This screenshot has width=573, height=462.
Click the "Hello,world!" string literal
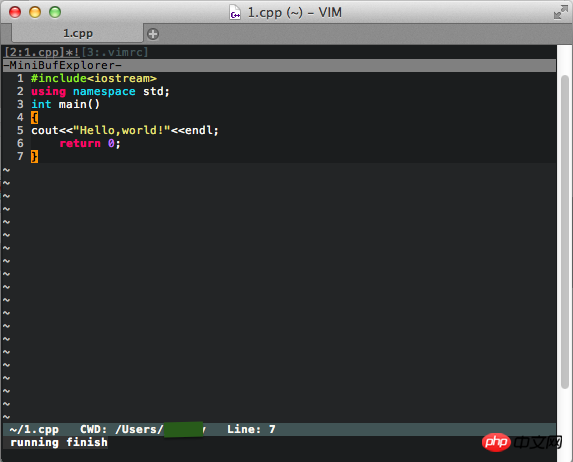122,130
